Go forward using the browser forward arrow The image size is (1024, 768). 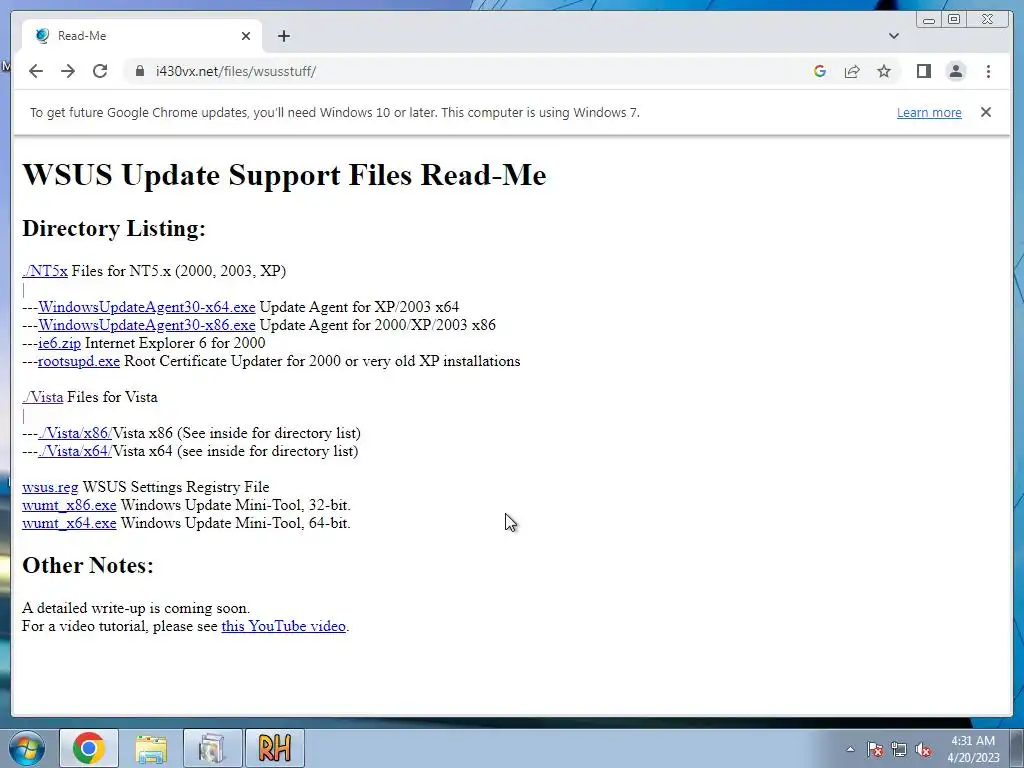pos(68,71)
